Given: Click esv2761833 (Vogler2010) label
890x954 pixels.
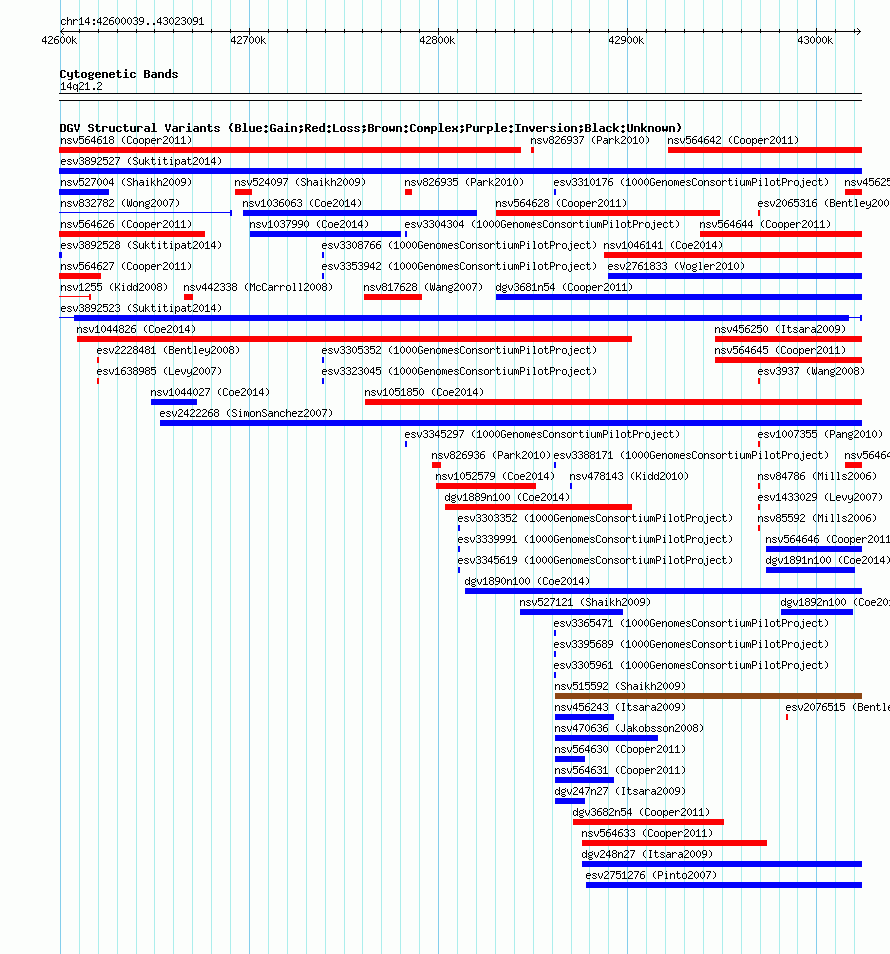Looking at the screenshot, I should tap(676, 266).
